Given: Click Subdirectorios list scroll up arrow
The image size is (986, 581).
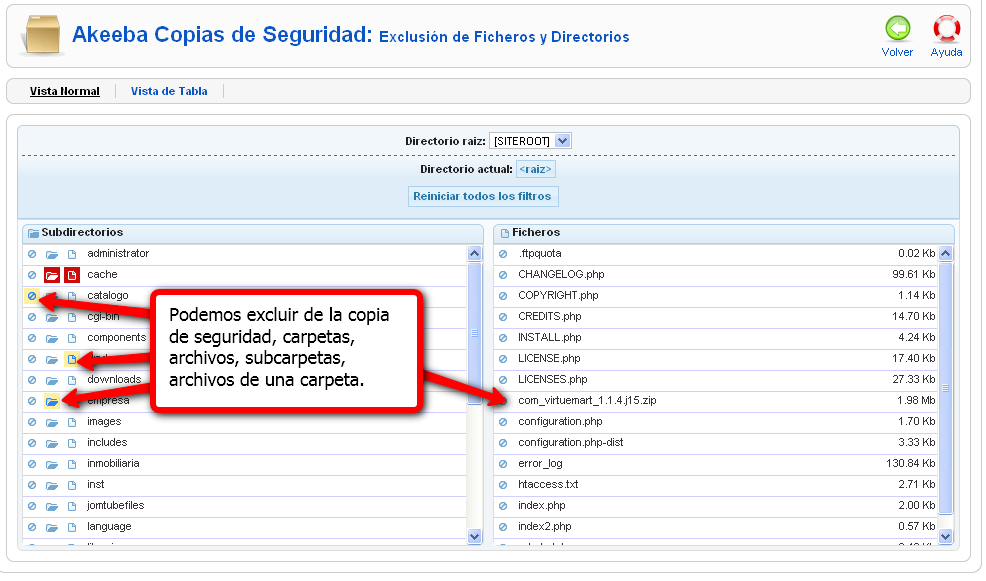Looking at the screenshot, I should point(476,255).
